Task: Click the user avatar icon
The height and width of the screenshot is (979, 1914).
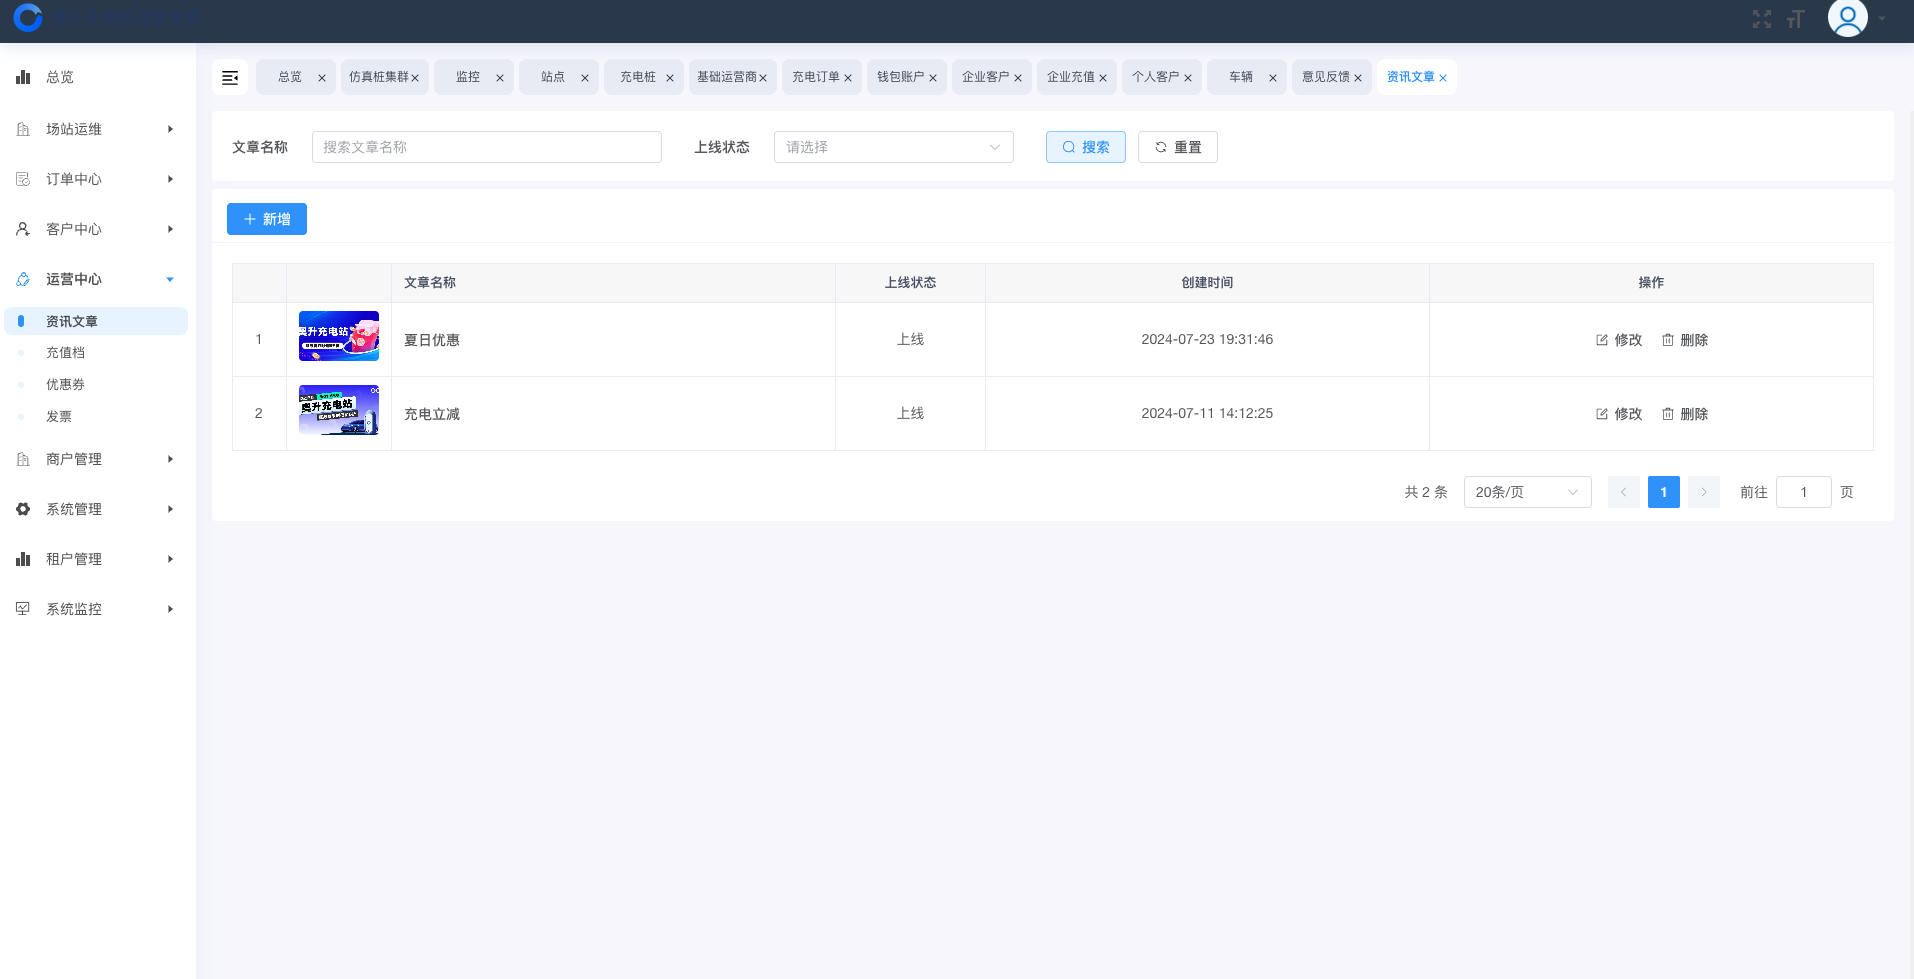Action: 1847,18
